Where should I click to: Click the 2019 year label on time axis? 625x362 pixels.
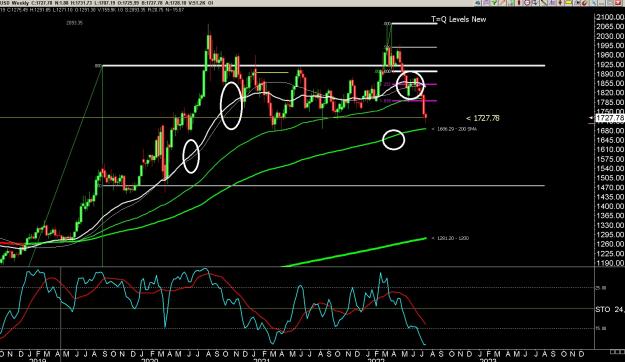pos(38,360)
